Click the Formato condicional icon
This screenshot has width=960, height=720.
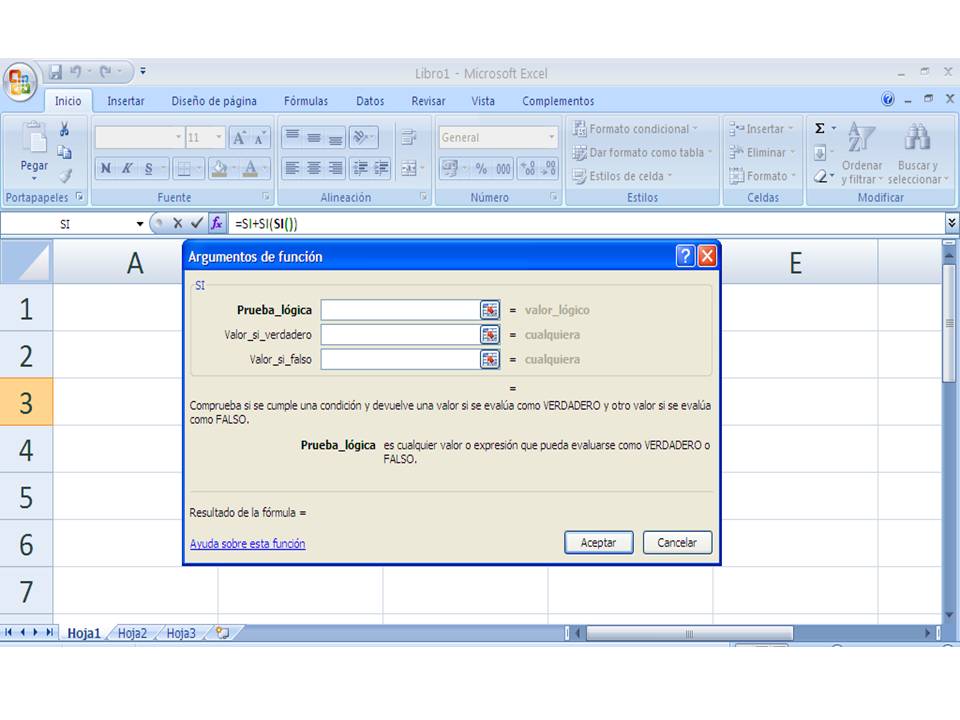click(578, 128)
